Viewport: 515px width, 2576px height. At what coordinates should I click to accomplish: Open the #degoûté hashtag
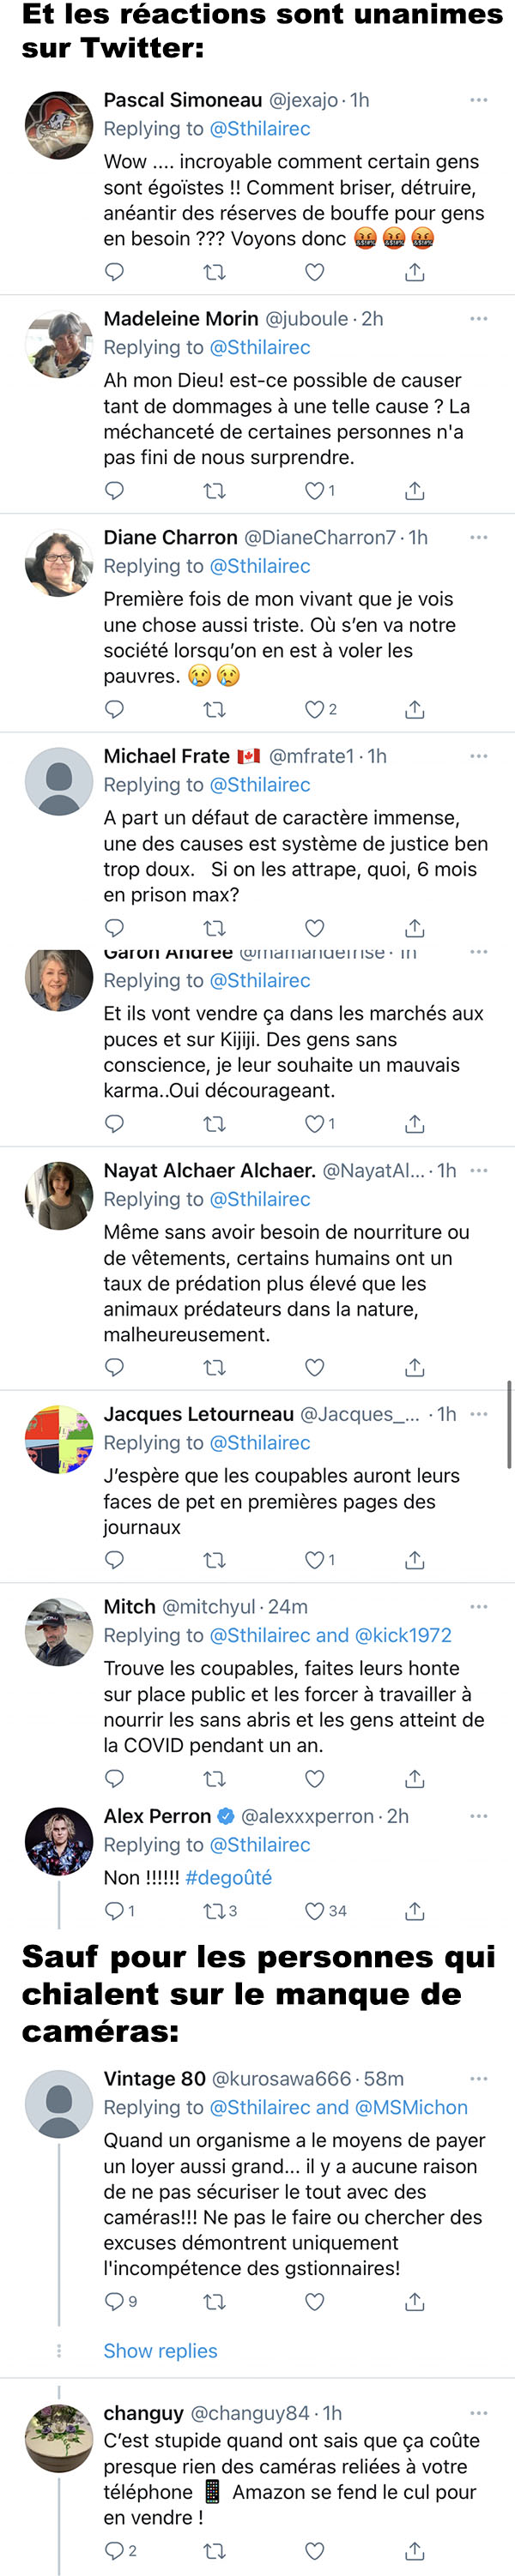point(228,1877)
